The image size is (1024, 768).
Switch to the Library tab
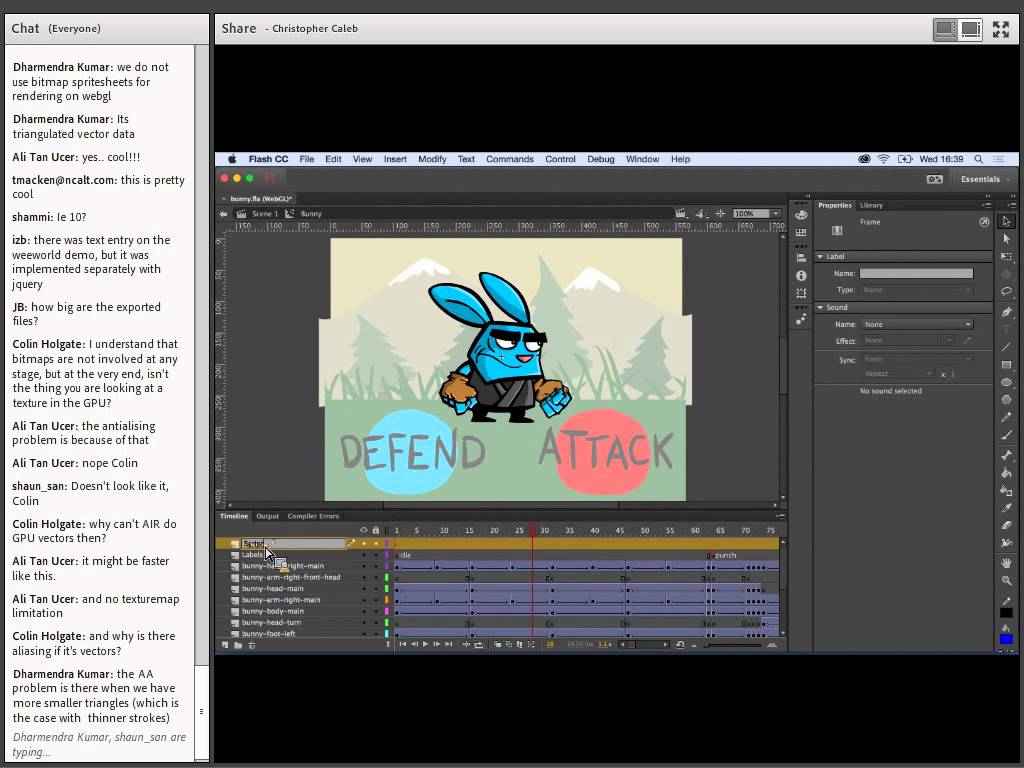[871, 205]
